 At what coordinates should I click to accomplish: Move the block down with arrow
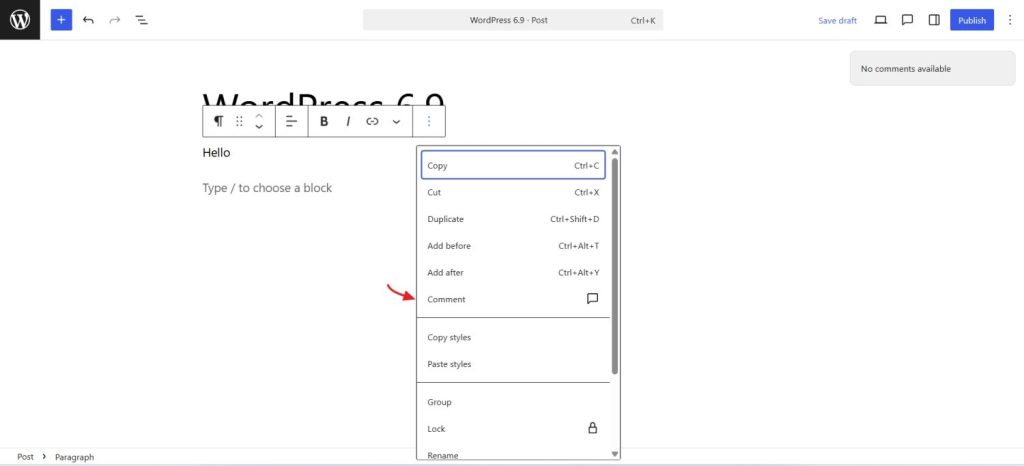coord(259,127)
